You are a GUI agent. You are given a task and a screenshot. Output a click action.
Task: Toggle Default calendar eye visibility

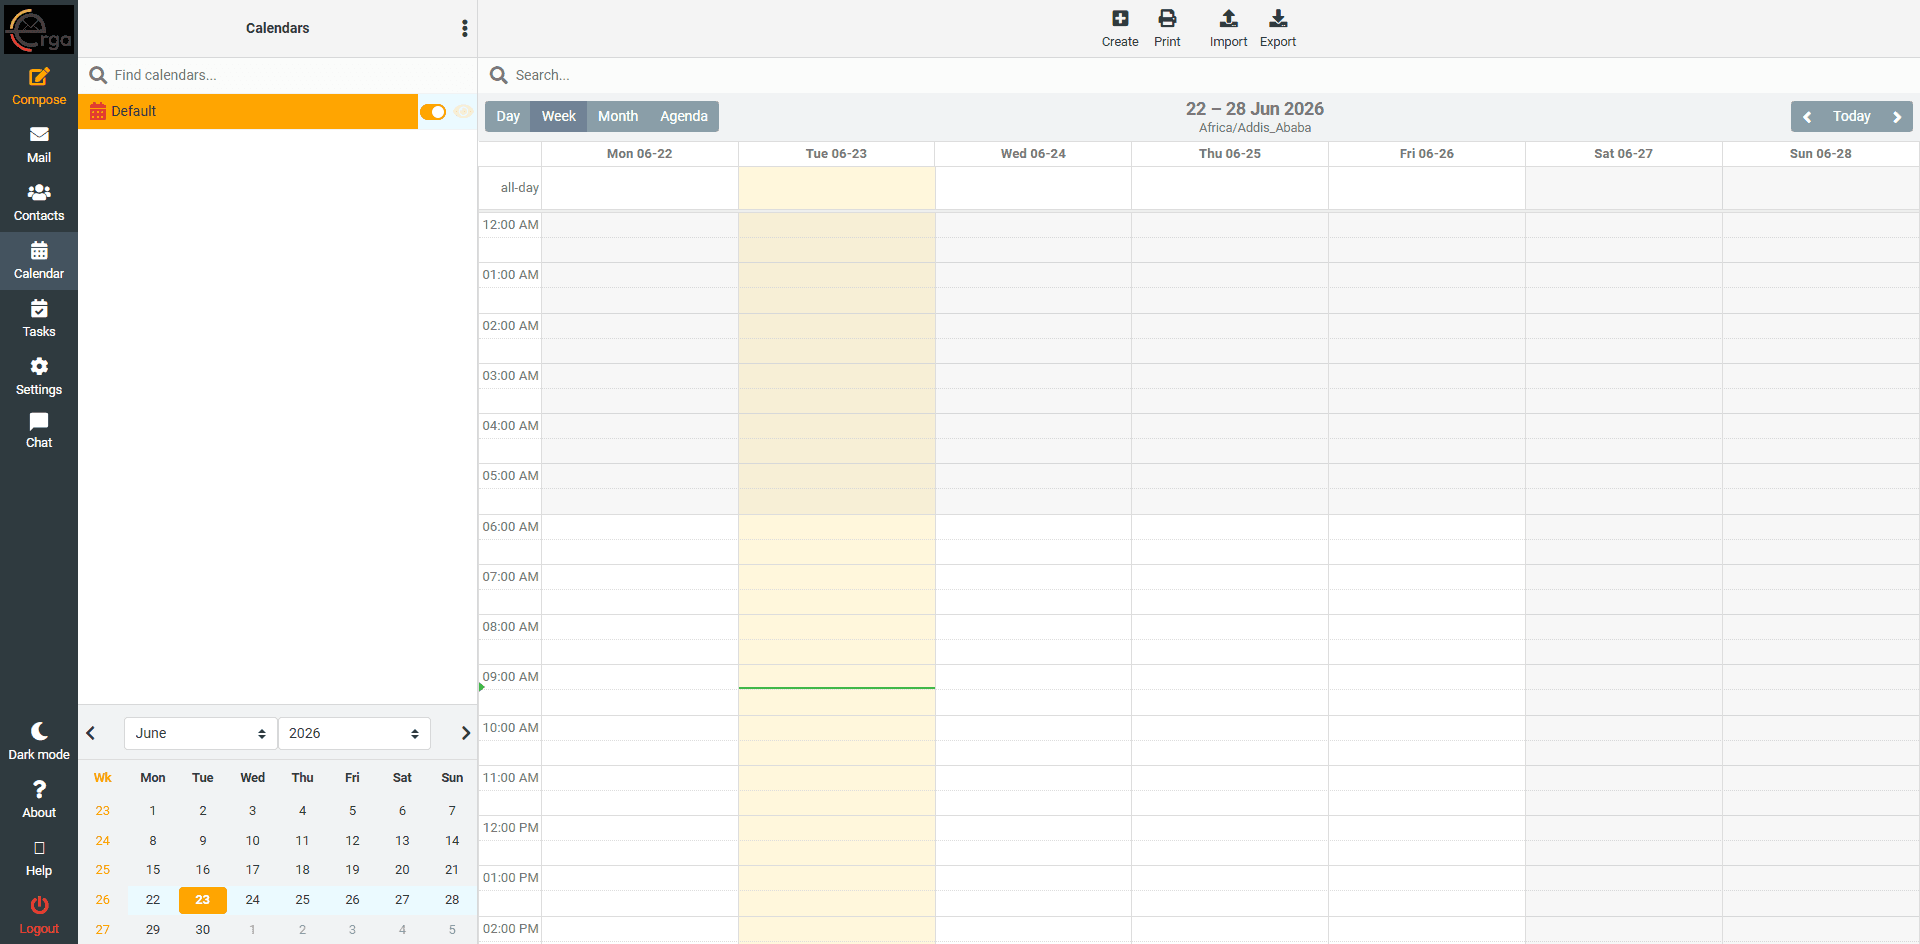[x=463, y=112]
